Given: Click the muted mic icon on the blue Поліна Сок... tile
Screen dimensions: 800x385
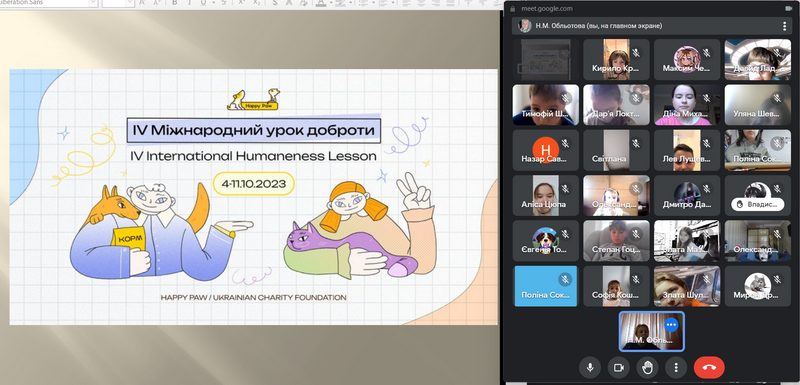Looking at the screenshot, I should click(x=565, y=279).
